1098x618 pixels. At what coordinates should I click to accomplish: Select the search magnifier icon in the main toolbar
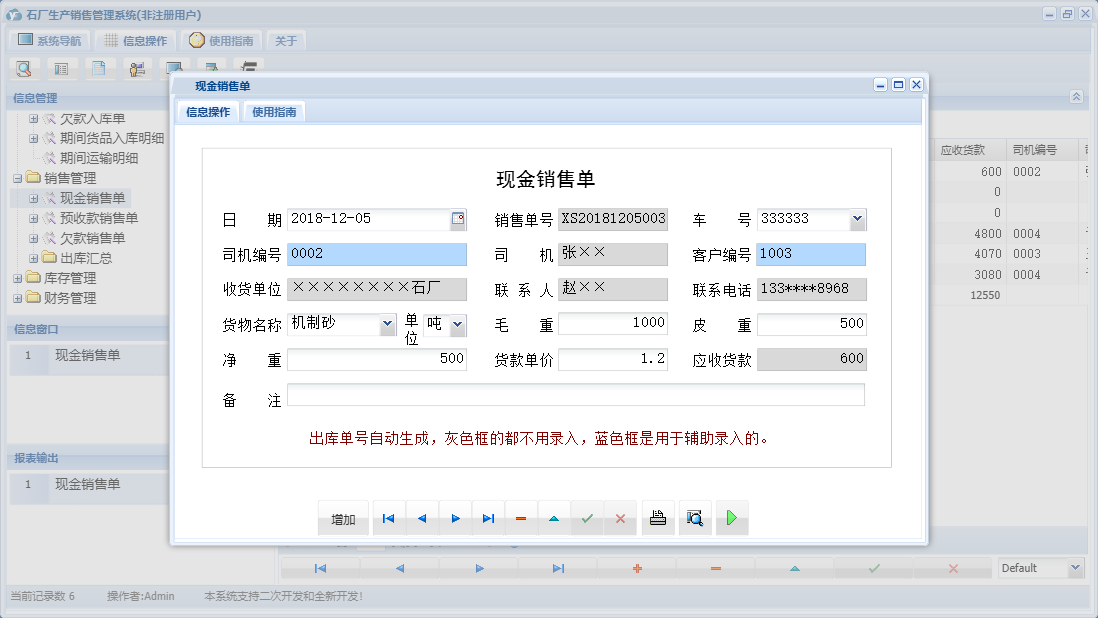tap(24, 68)
